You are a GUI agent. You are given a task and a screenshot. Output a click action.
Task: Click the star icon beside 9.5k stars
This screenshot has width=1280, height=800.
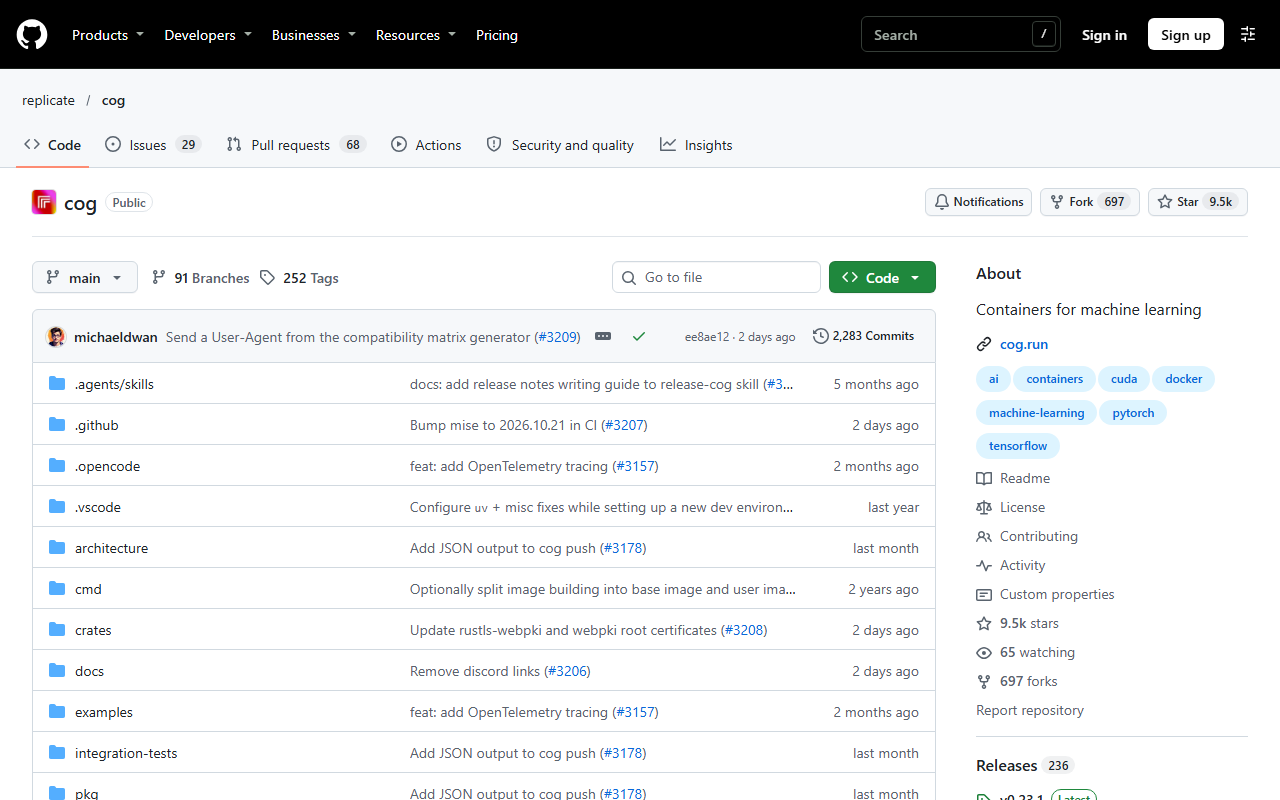click(x=984, y=623)
